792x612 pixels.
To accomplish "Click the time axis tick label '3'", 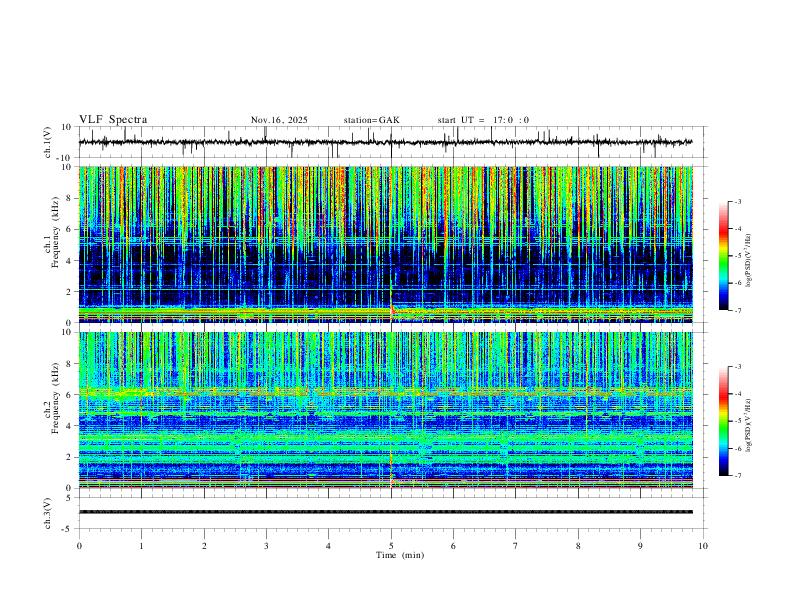I will tap(266, 546).
